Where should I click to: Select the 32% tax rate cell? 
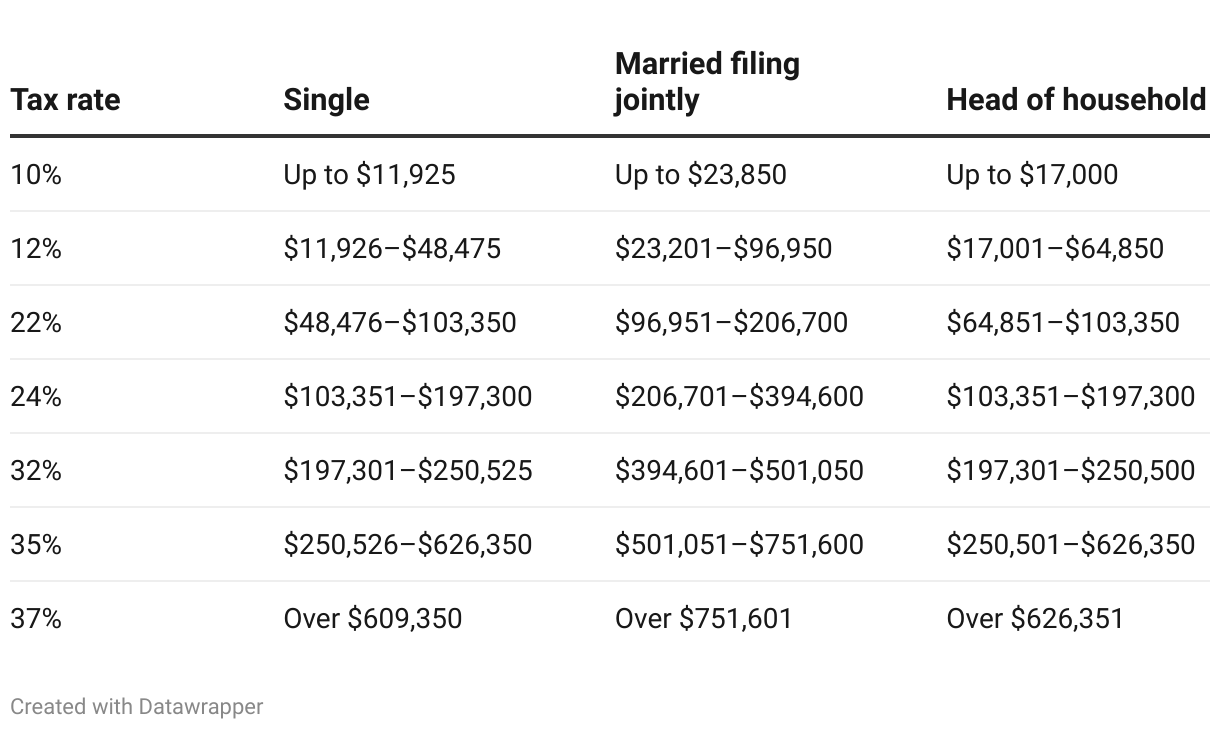[36, 471]
